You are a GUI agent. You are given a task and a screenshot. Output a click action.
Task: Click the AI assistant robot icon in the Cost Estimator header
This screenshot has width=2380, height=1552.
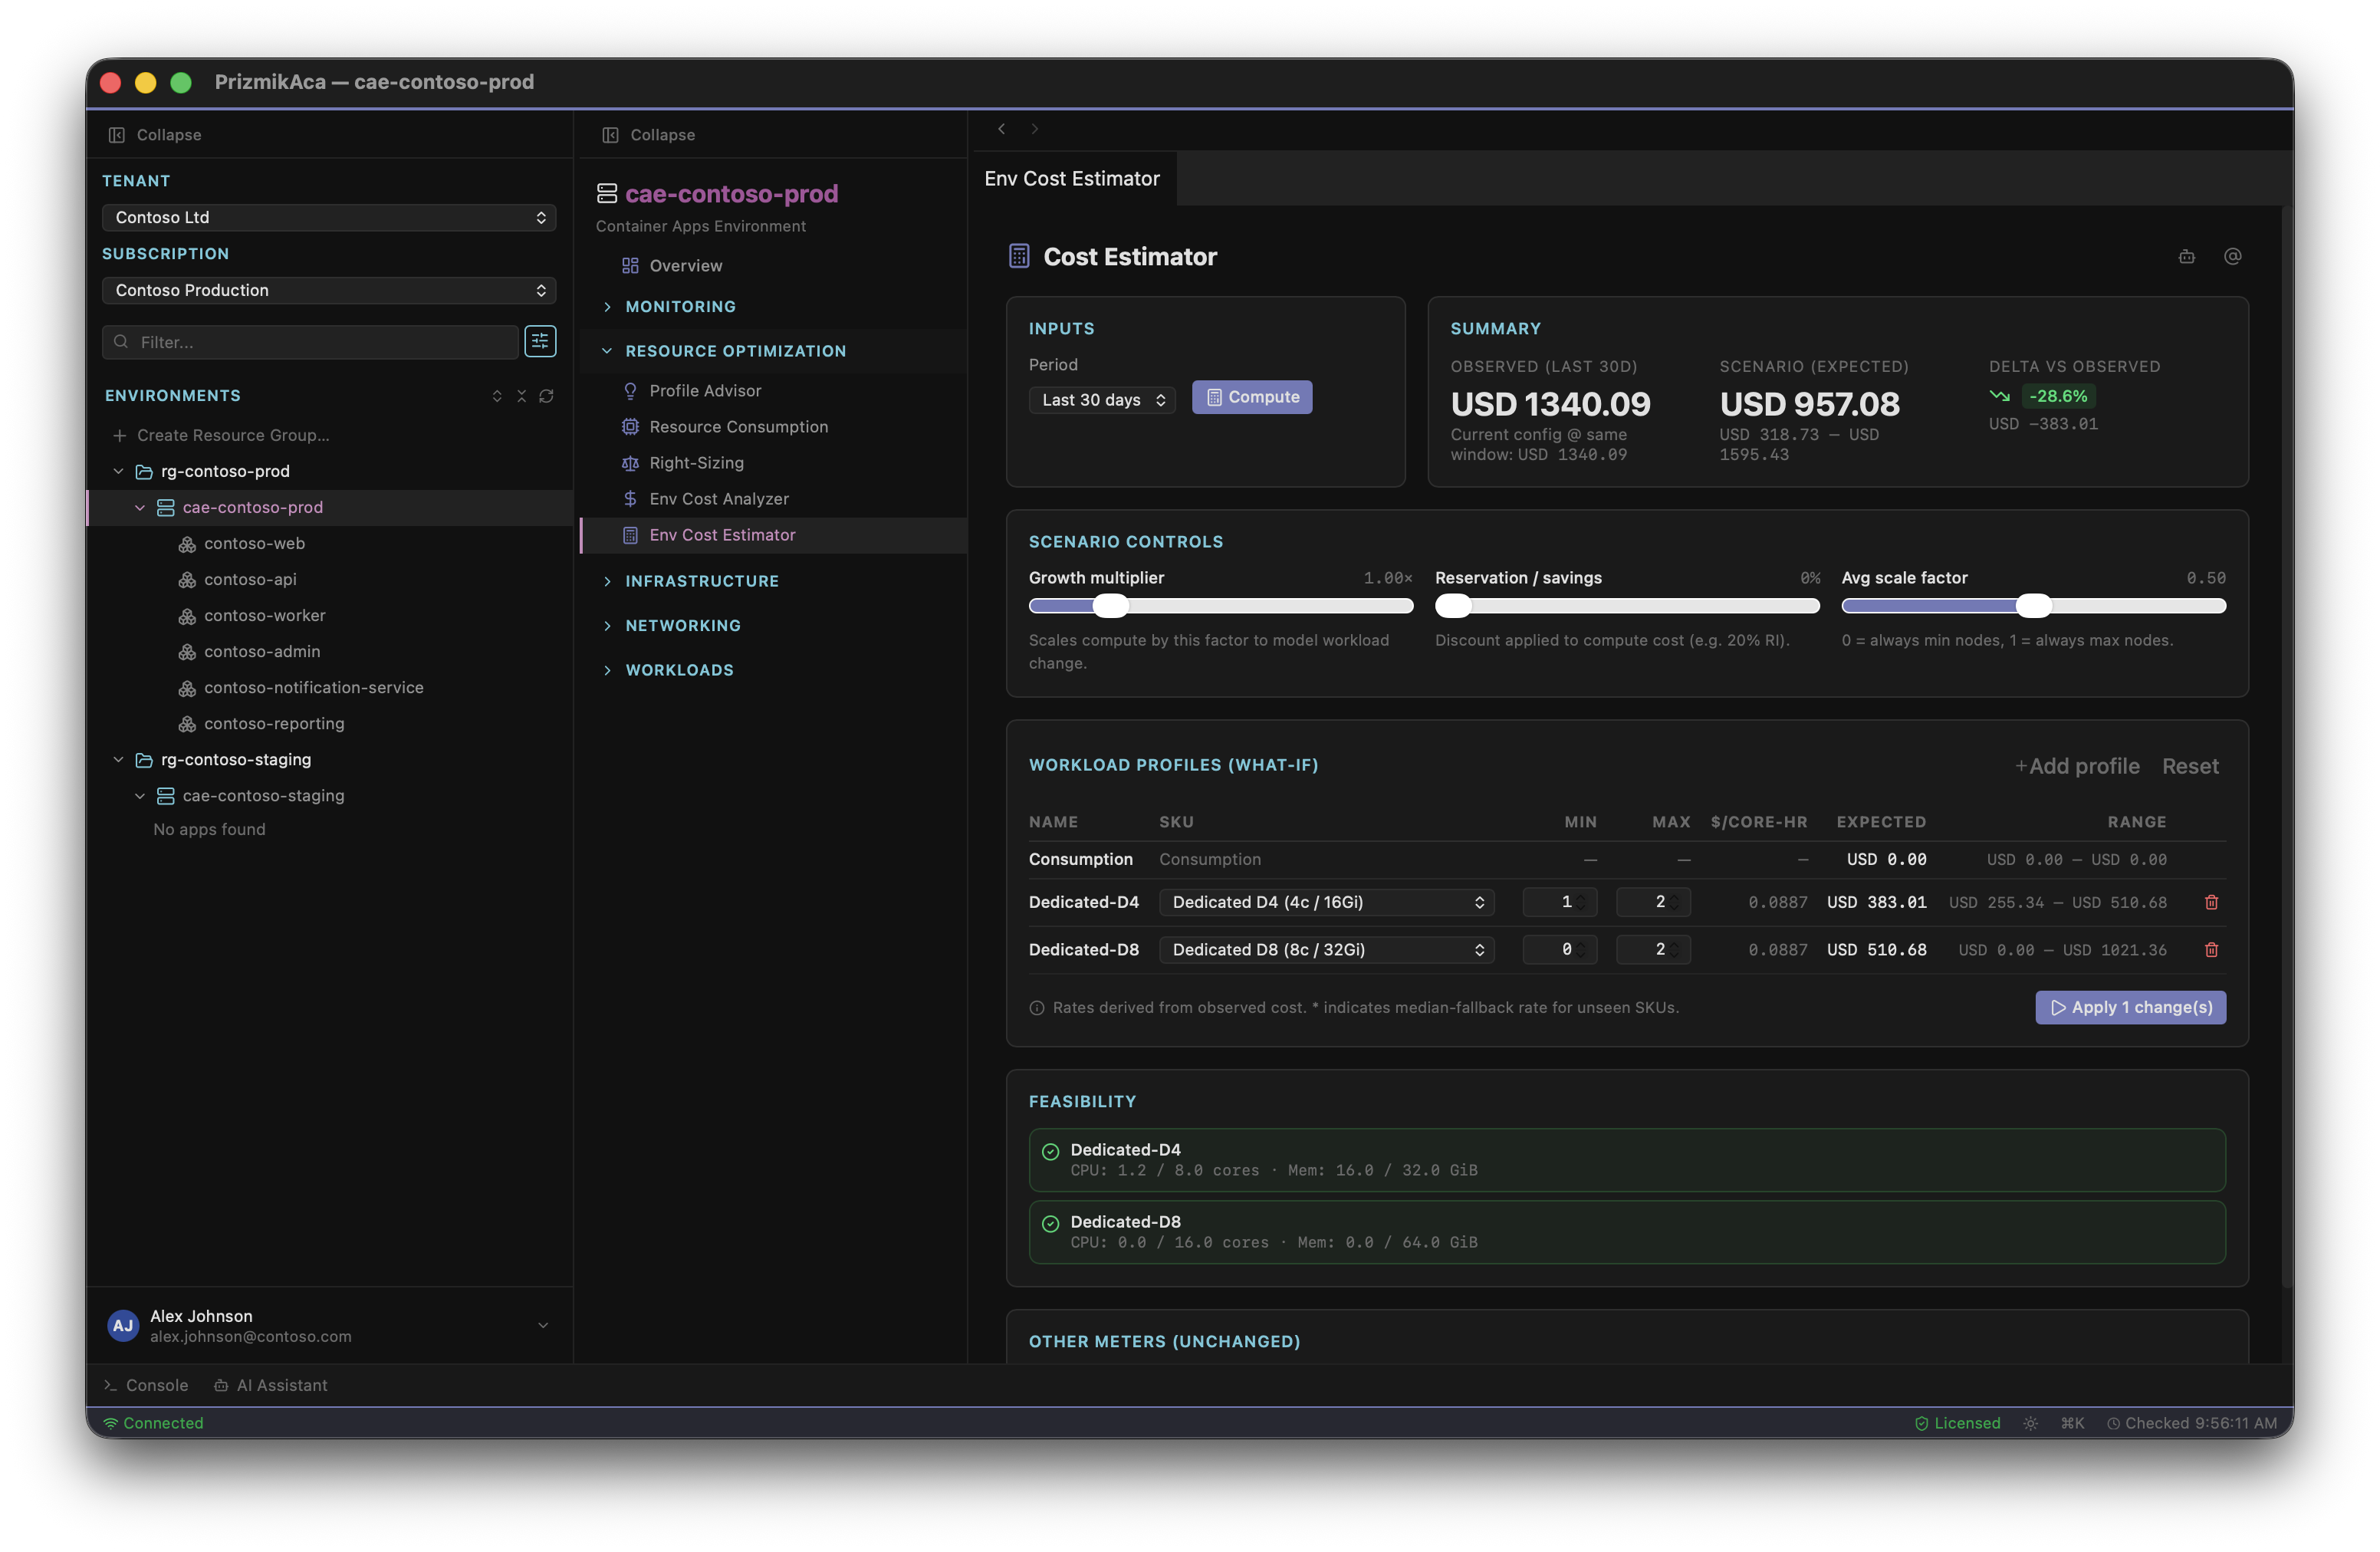(2187, 257)
